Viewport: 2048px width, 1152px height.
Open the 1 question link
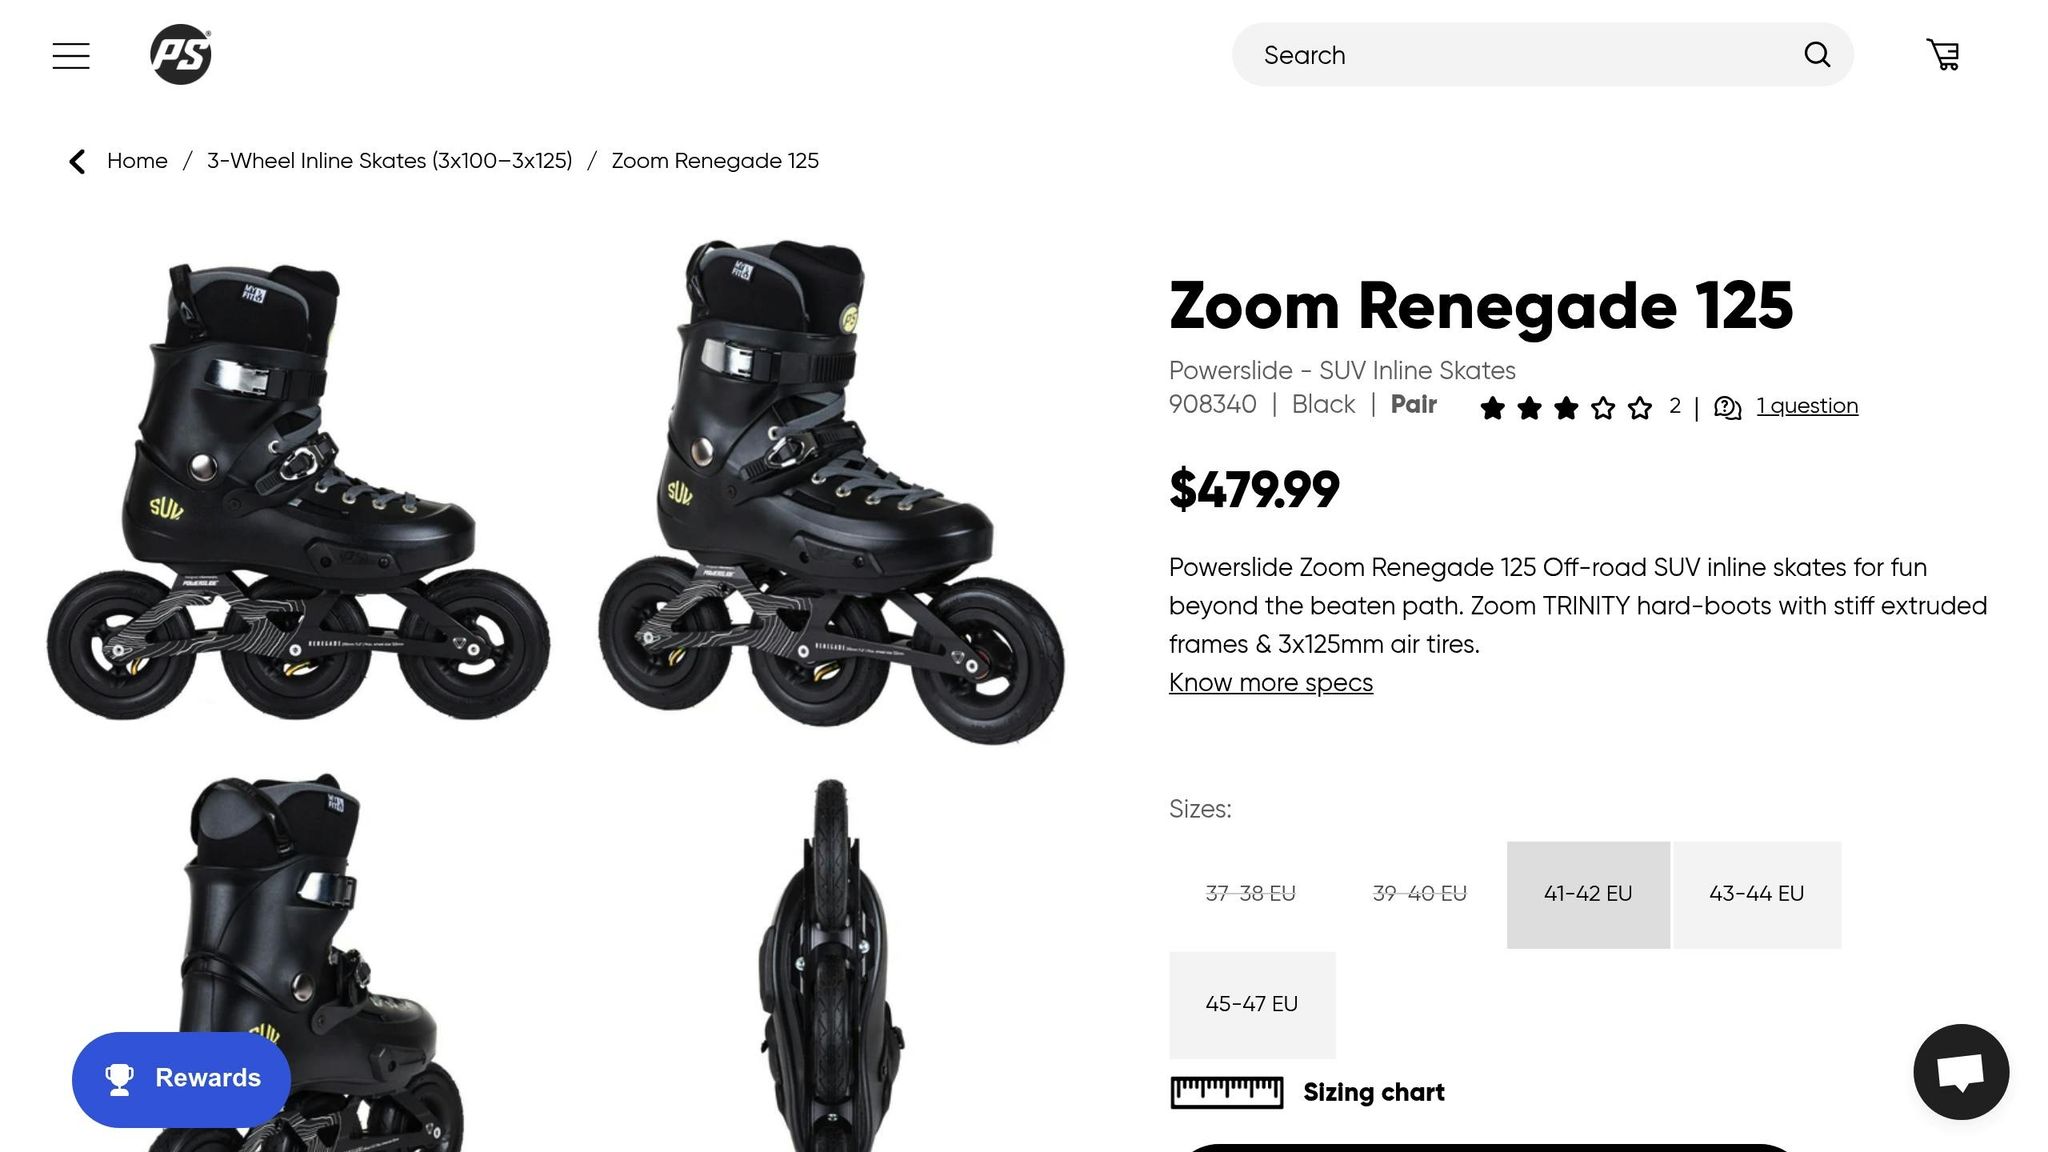click(x=1807, y=405)
